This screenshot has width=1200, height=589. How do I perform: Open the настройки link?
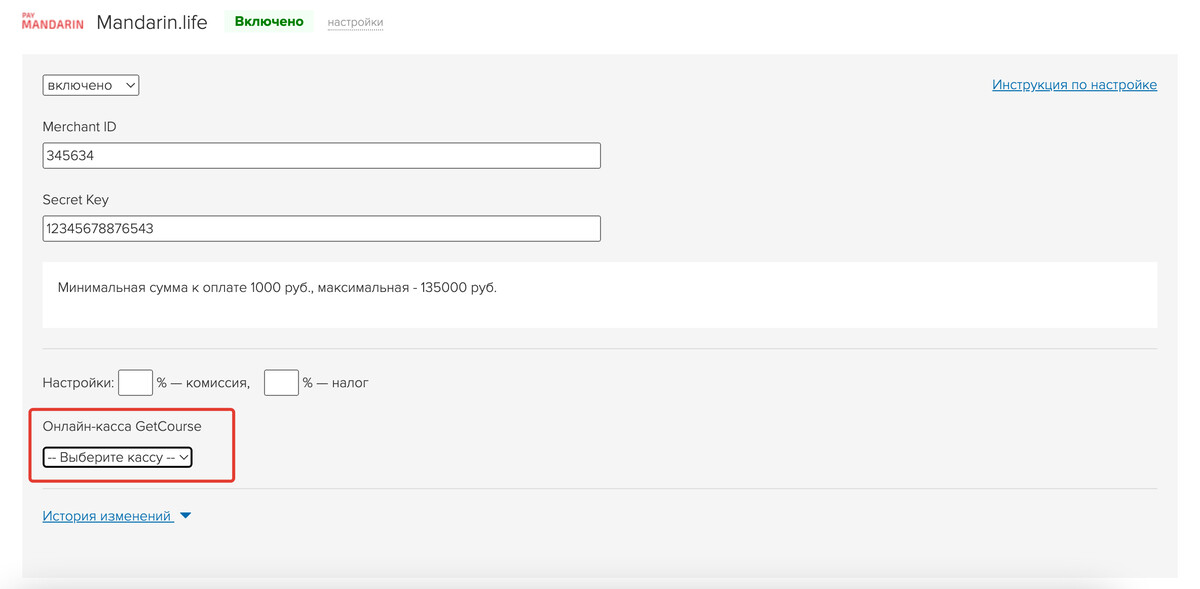pos(355,22)
